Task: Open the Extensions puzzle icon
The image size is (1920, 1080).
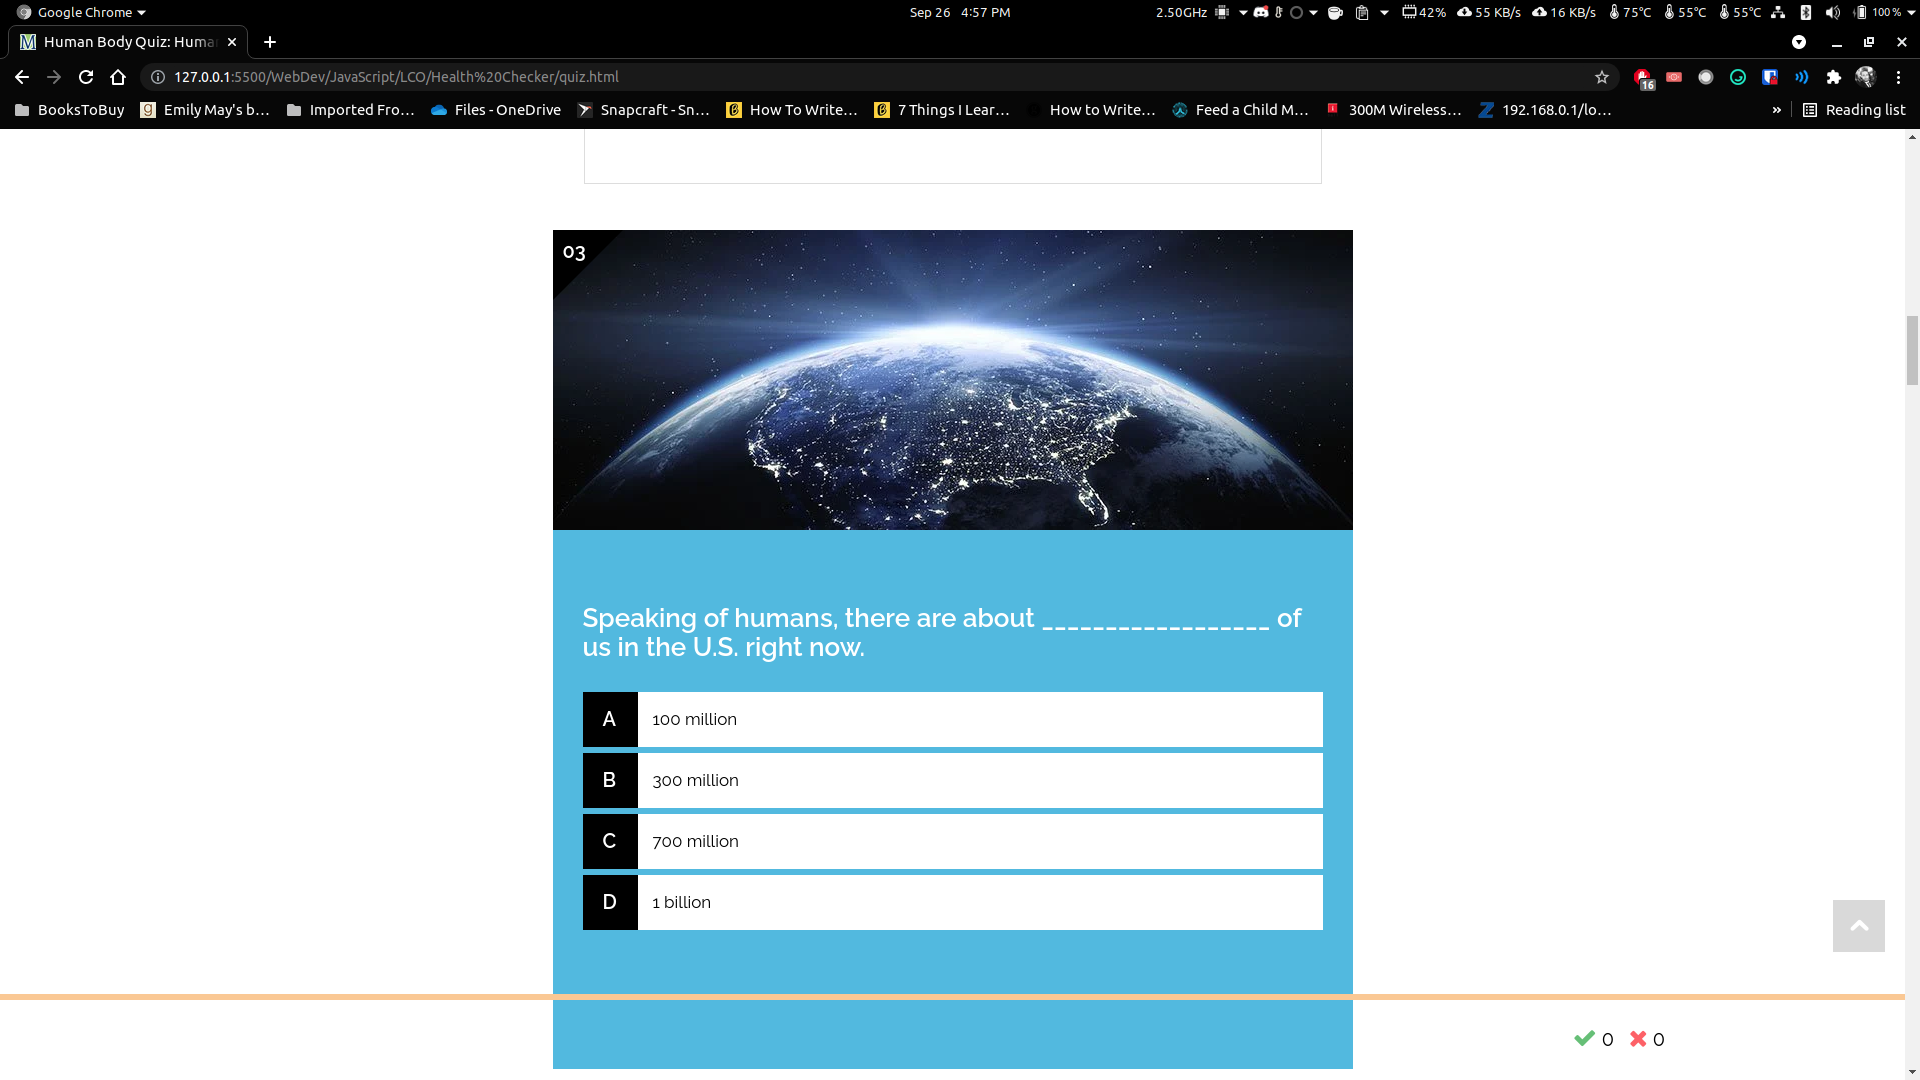Action: click(x=1833, y=77)
